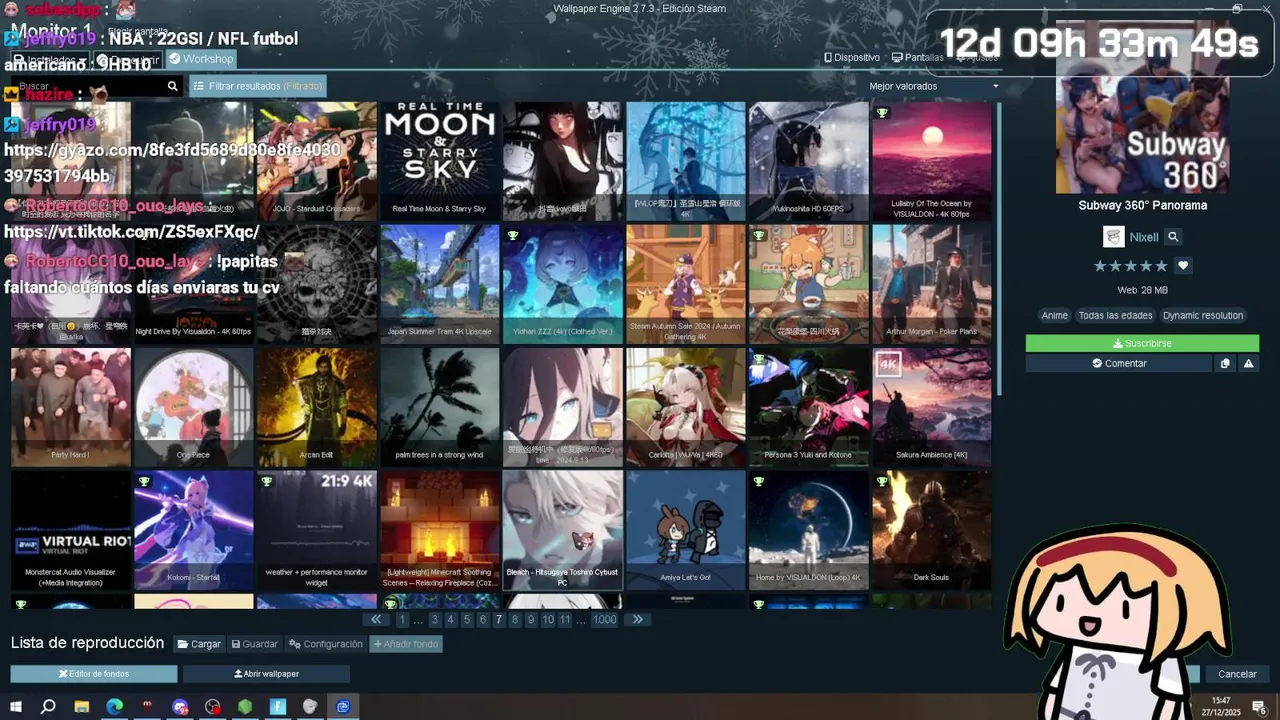Go to page 8 of results
This screenshot has height=720, width=1280.
coord(514,620)
